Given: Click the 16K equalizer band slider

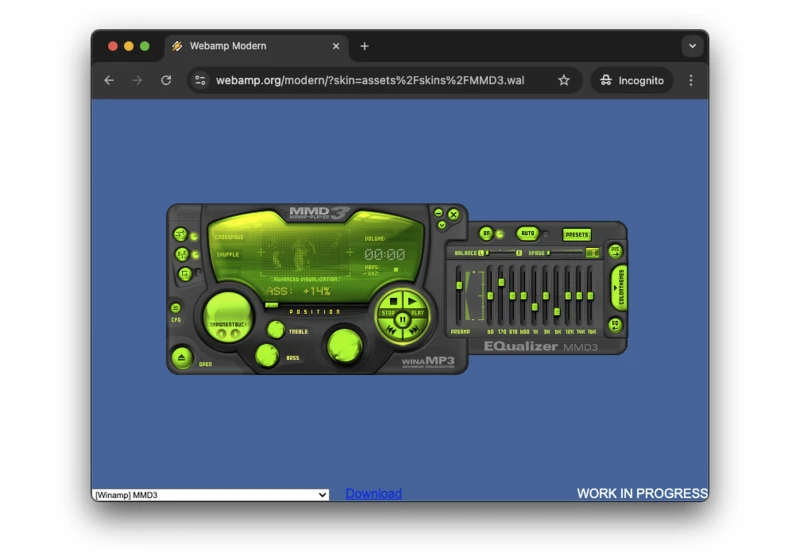Looking at the screenshot, I should [590, 295].
